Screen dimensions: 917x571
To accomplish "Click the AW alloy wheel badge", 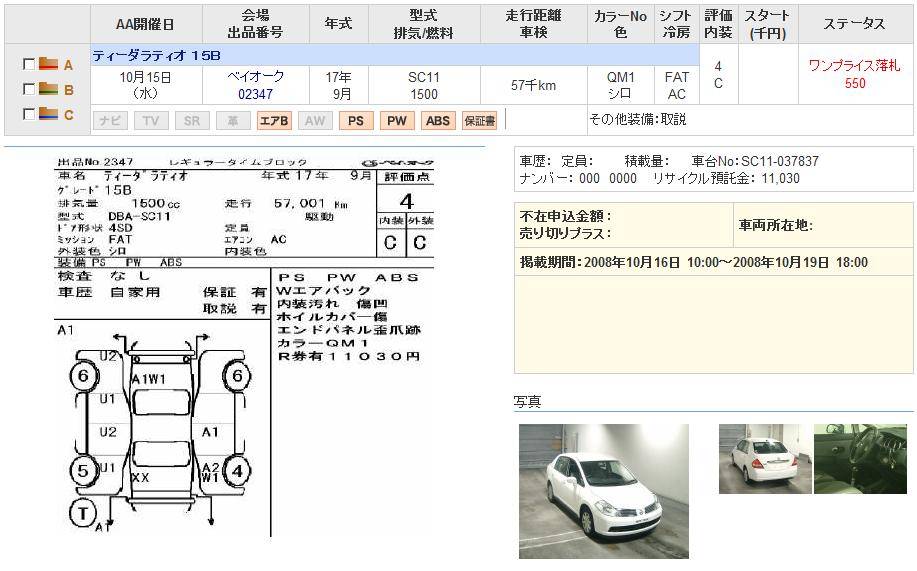I will pos(315,121).
